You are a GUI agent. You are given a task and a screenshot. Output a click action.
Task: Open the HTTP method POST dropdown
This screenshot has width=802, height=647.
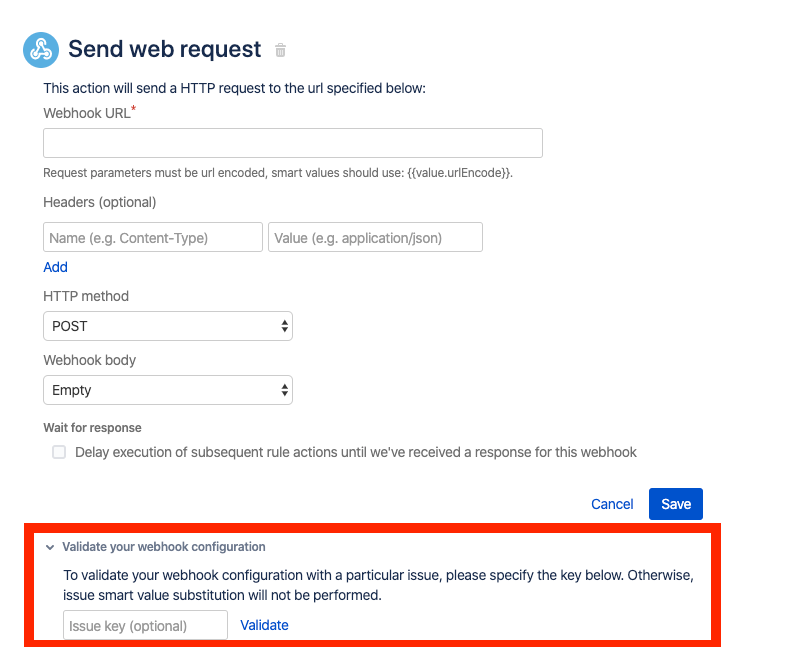(168, 326)
